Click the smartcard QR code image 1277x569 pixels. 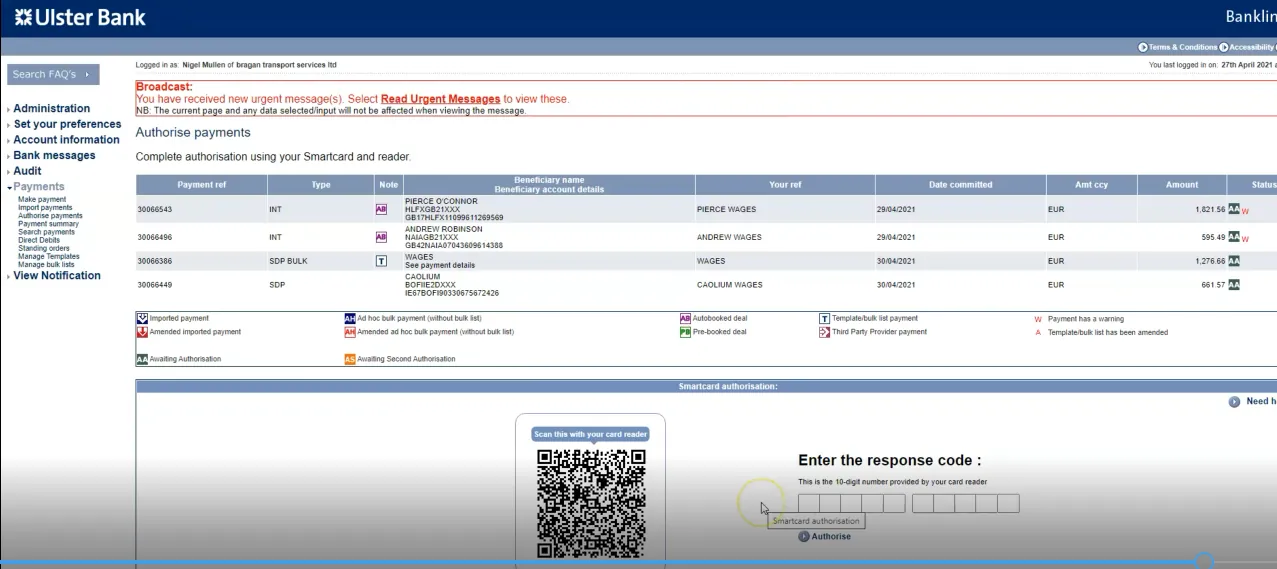pos(591,503)
